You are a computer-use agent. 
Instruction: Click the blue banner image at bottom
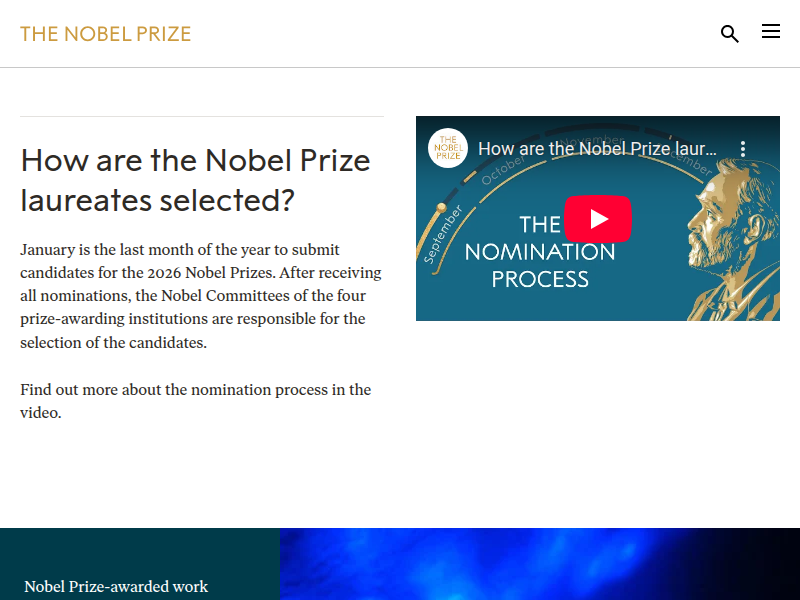[x=540, y=565]
